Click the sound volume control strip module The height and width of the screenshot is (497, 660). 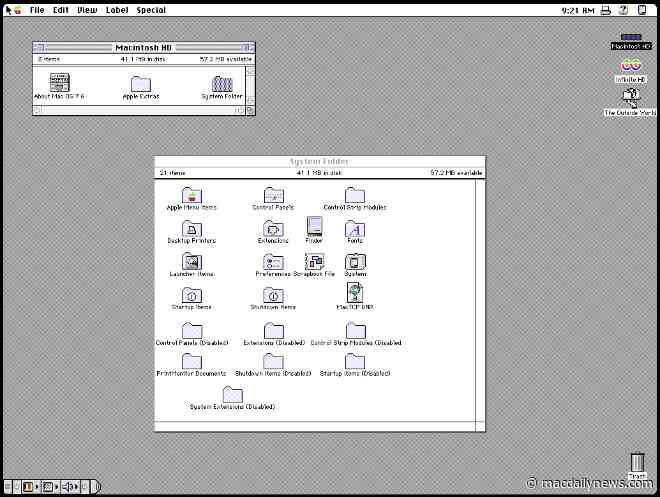pos(67,487)
